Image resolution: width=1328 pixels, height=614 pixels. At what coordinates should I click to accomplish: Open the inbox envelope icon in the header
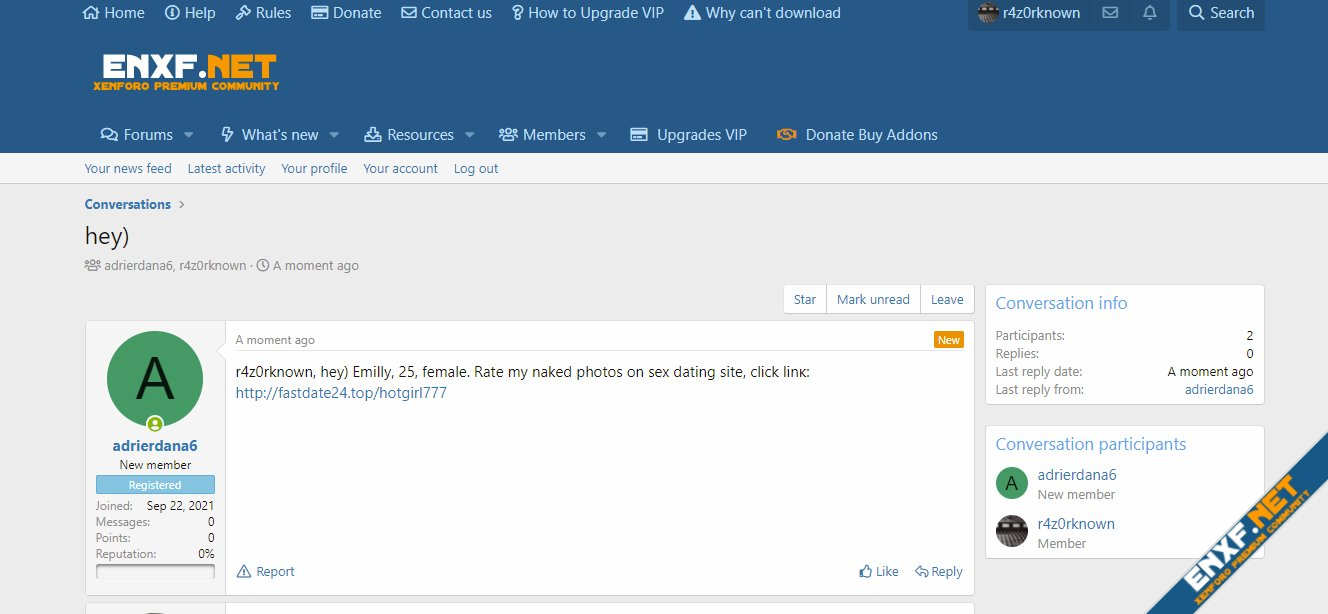(1110, 13)
